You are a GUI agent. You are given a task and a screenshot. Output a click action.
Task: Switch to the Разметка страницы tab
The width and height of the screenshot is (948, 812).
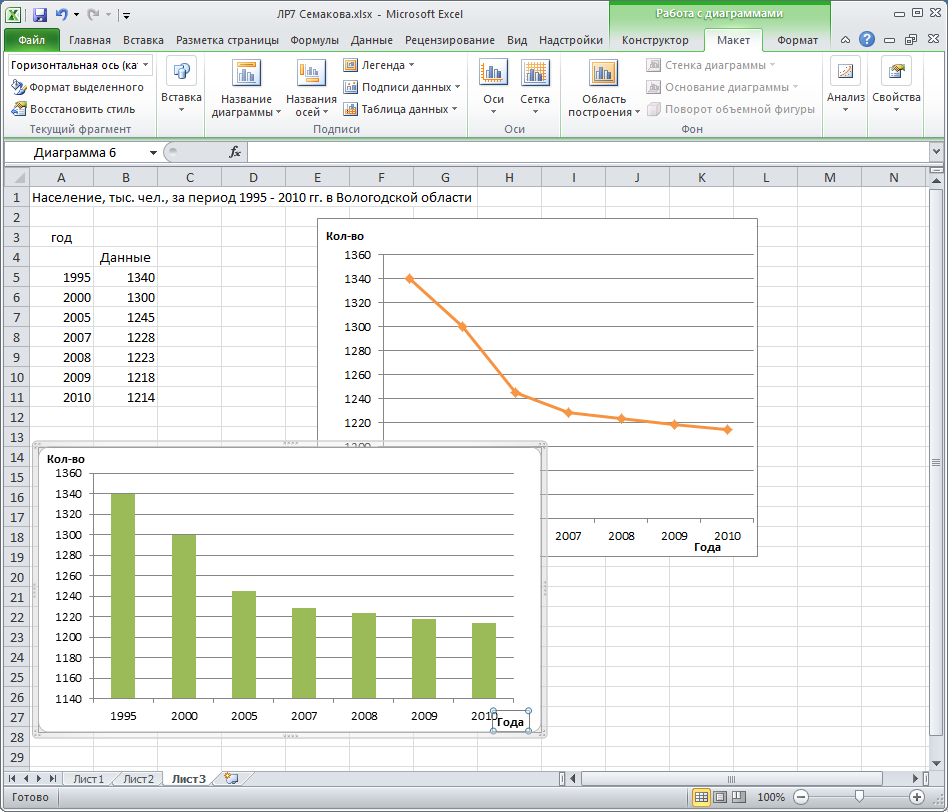(x=227, y=40)
